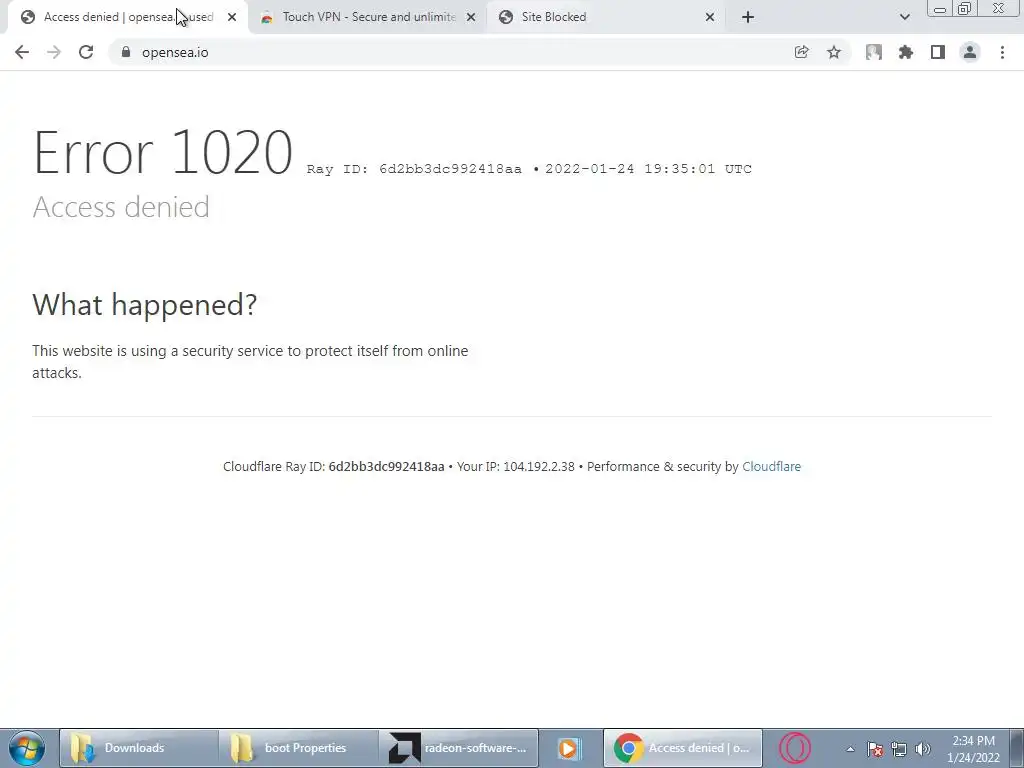The height and width of the screenshot is (768, 1024).
Task: Click the forward navigation arrow
Action: pos(54,52)
